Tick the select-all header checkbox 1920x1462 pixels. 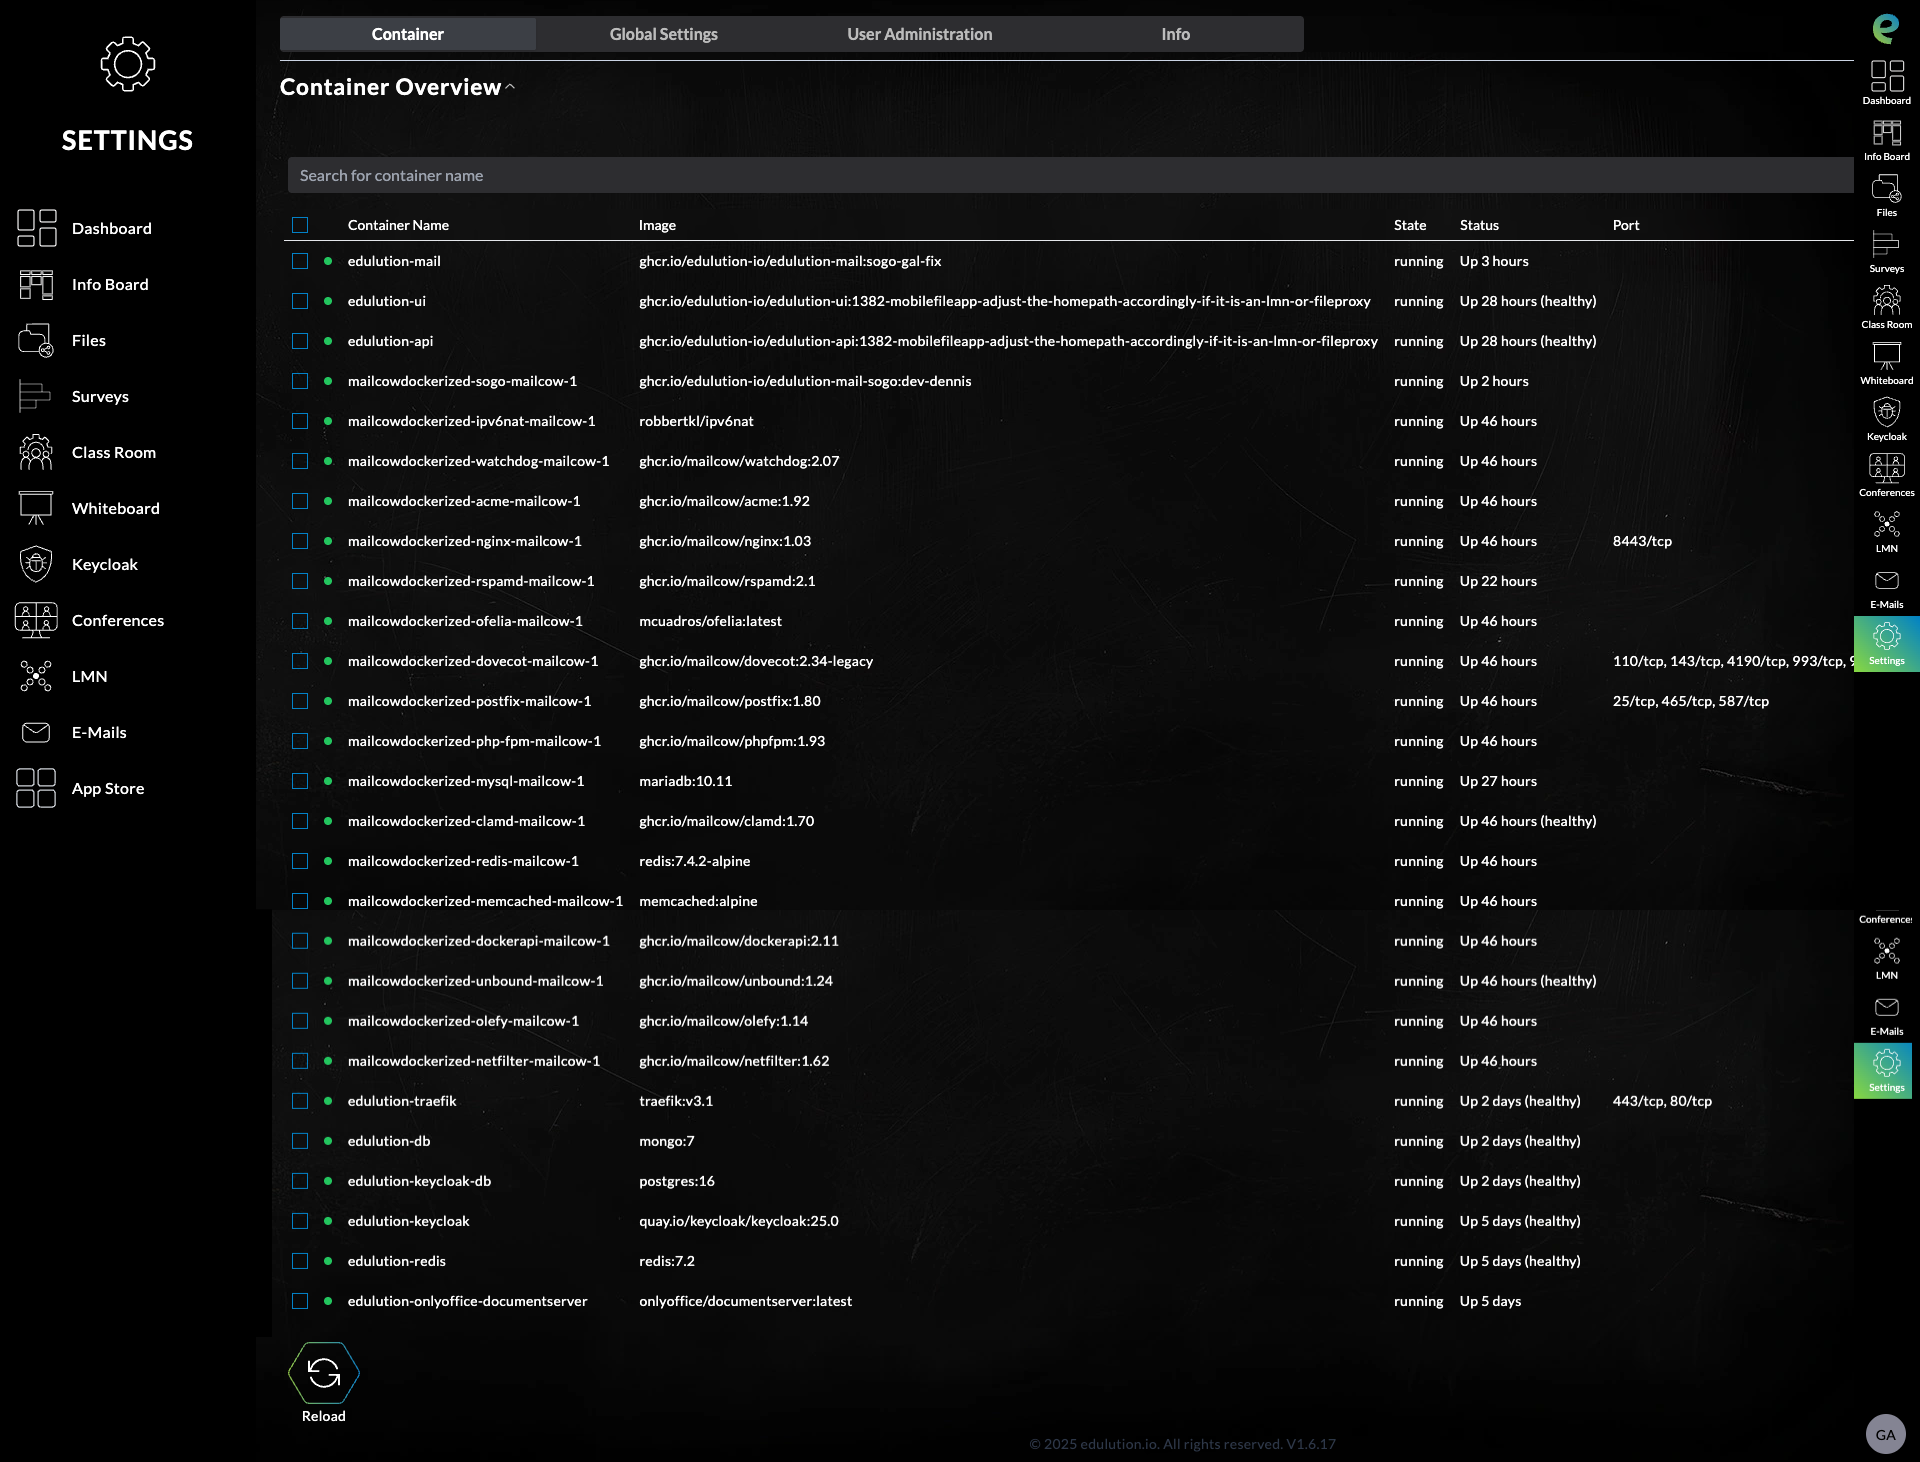300,225
